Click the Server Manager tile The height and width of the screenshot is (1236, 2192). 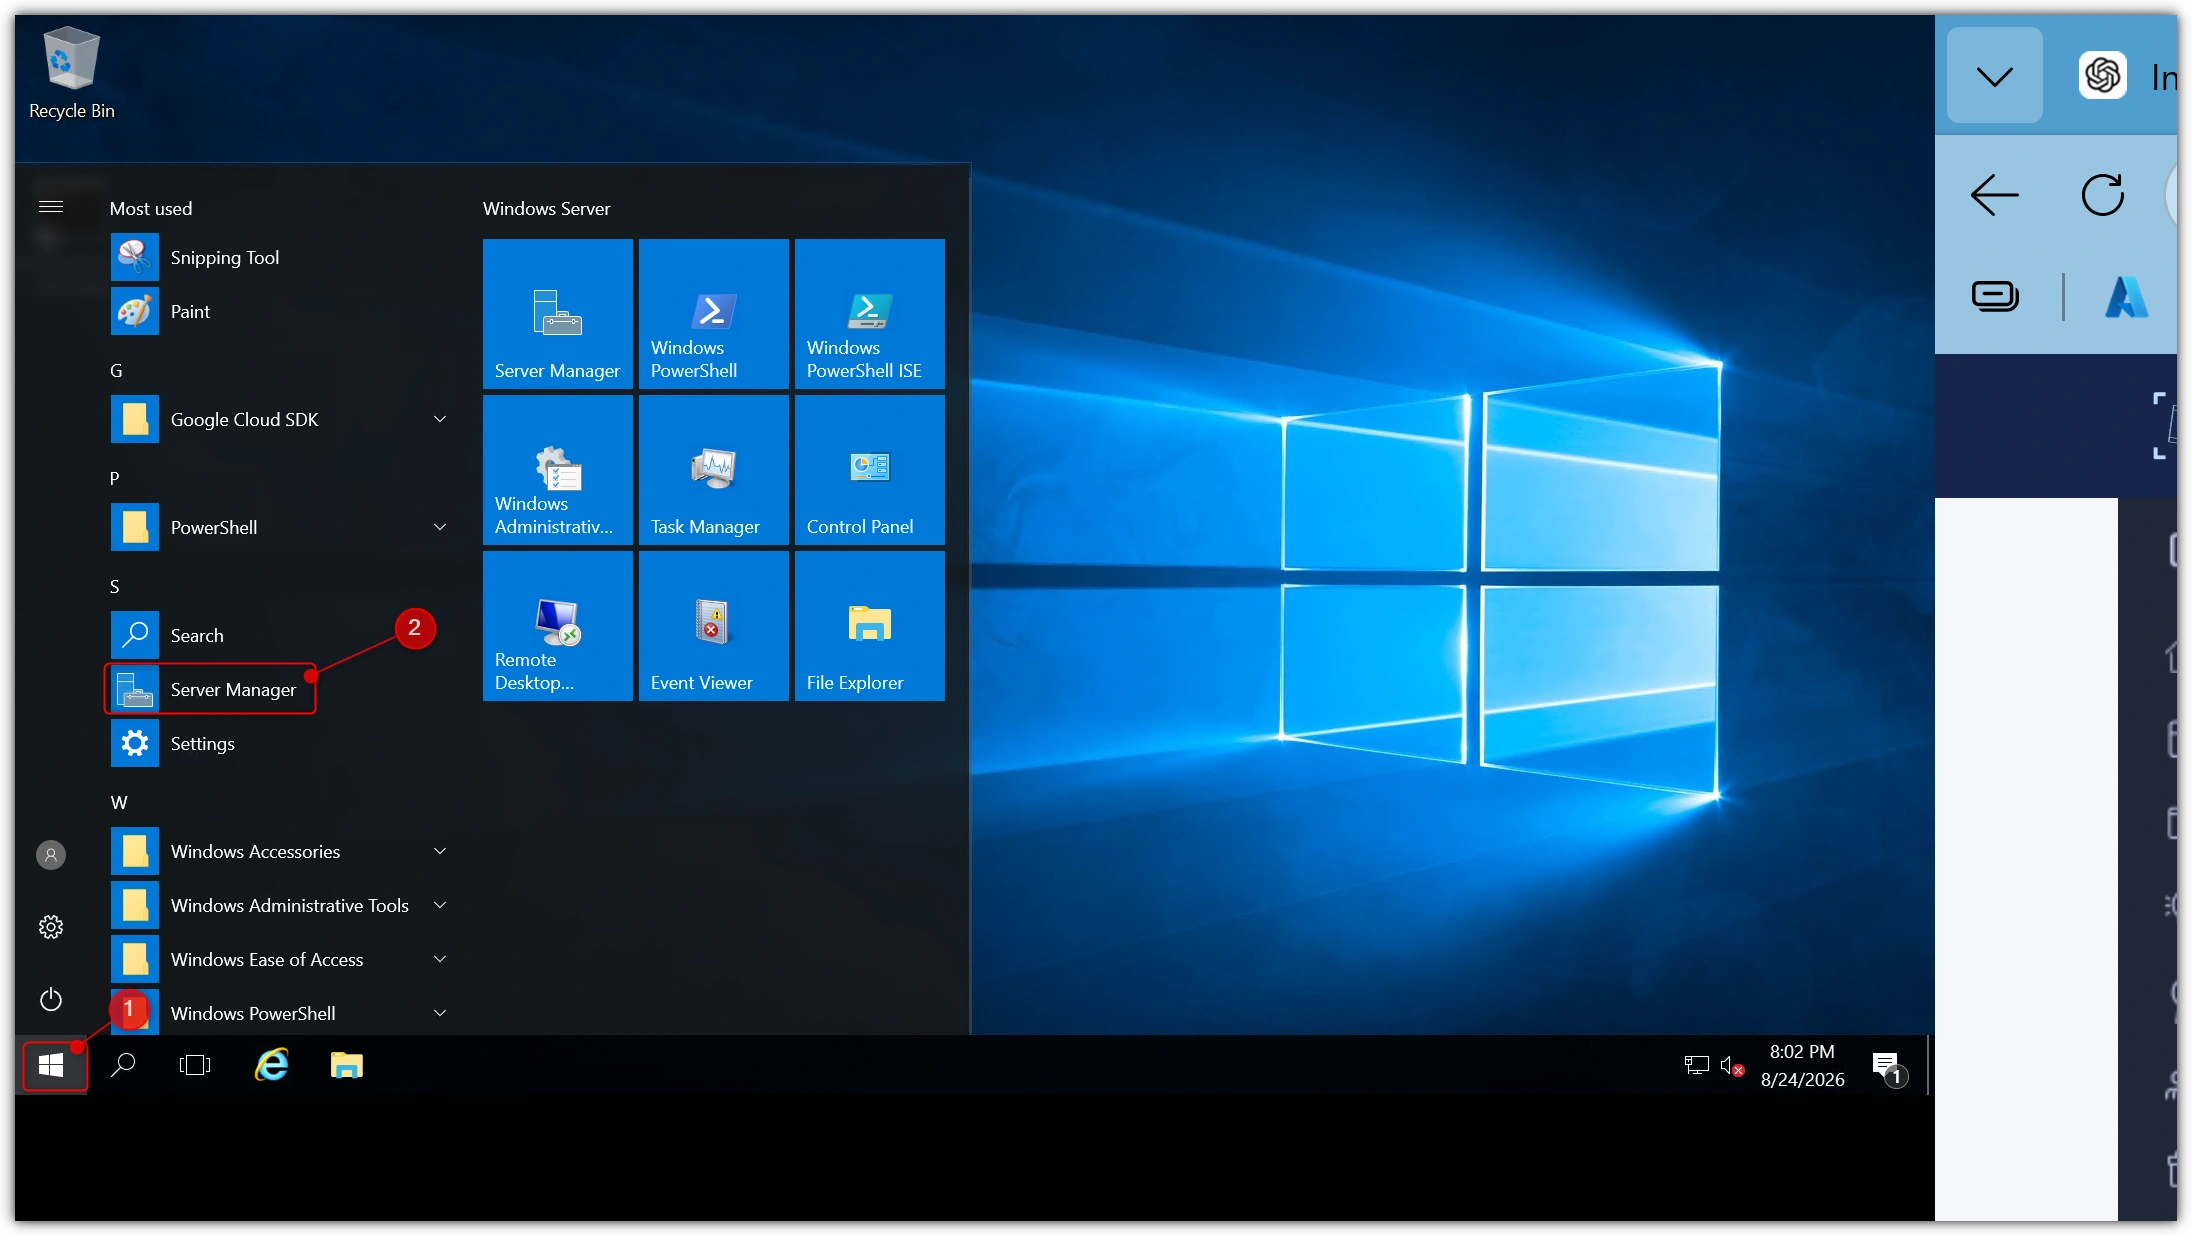coord(558,314)
